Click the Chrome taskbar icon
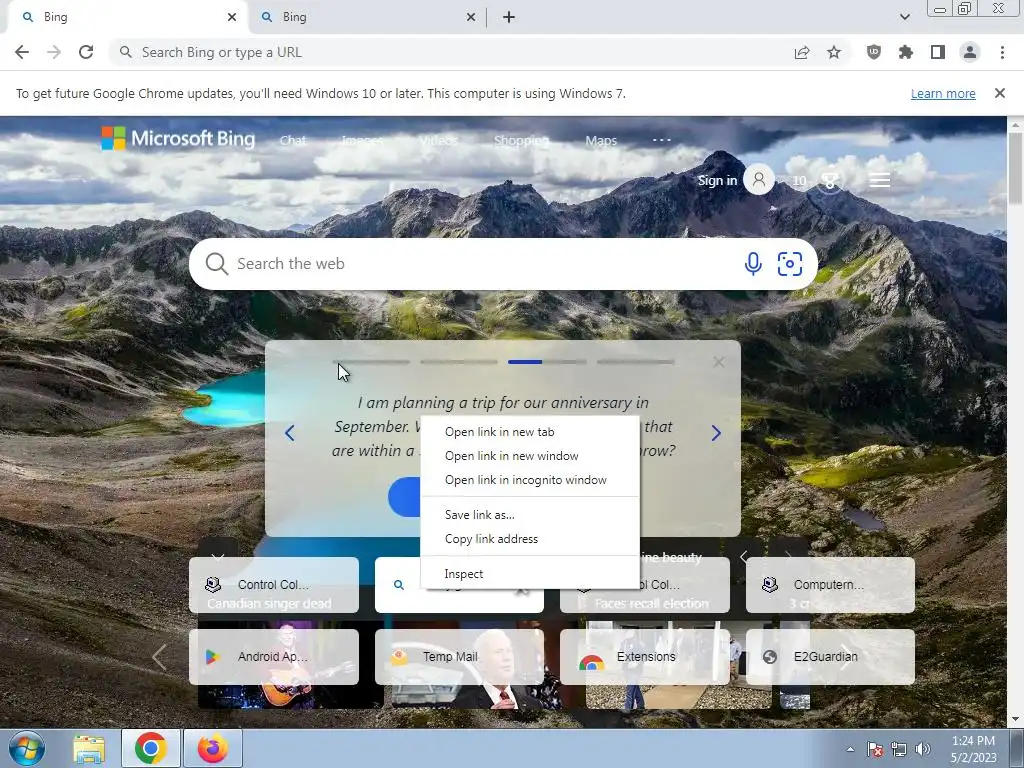The image size is (1024, 768). click(150, 748)
